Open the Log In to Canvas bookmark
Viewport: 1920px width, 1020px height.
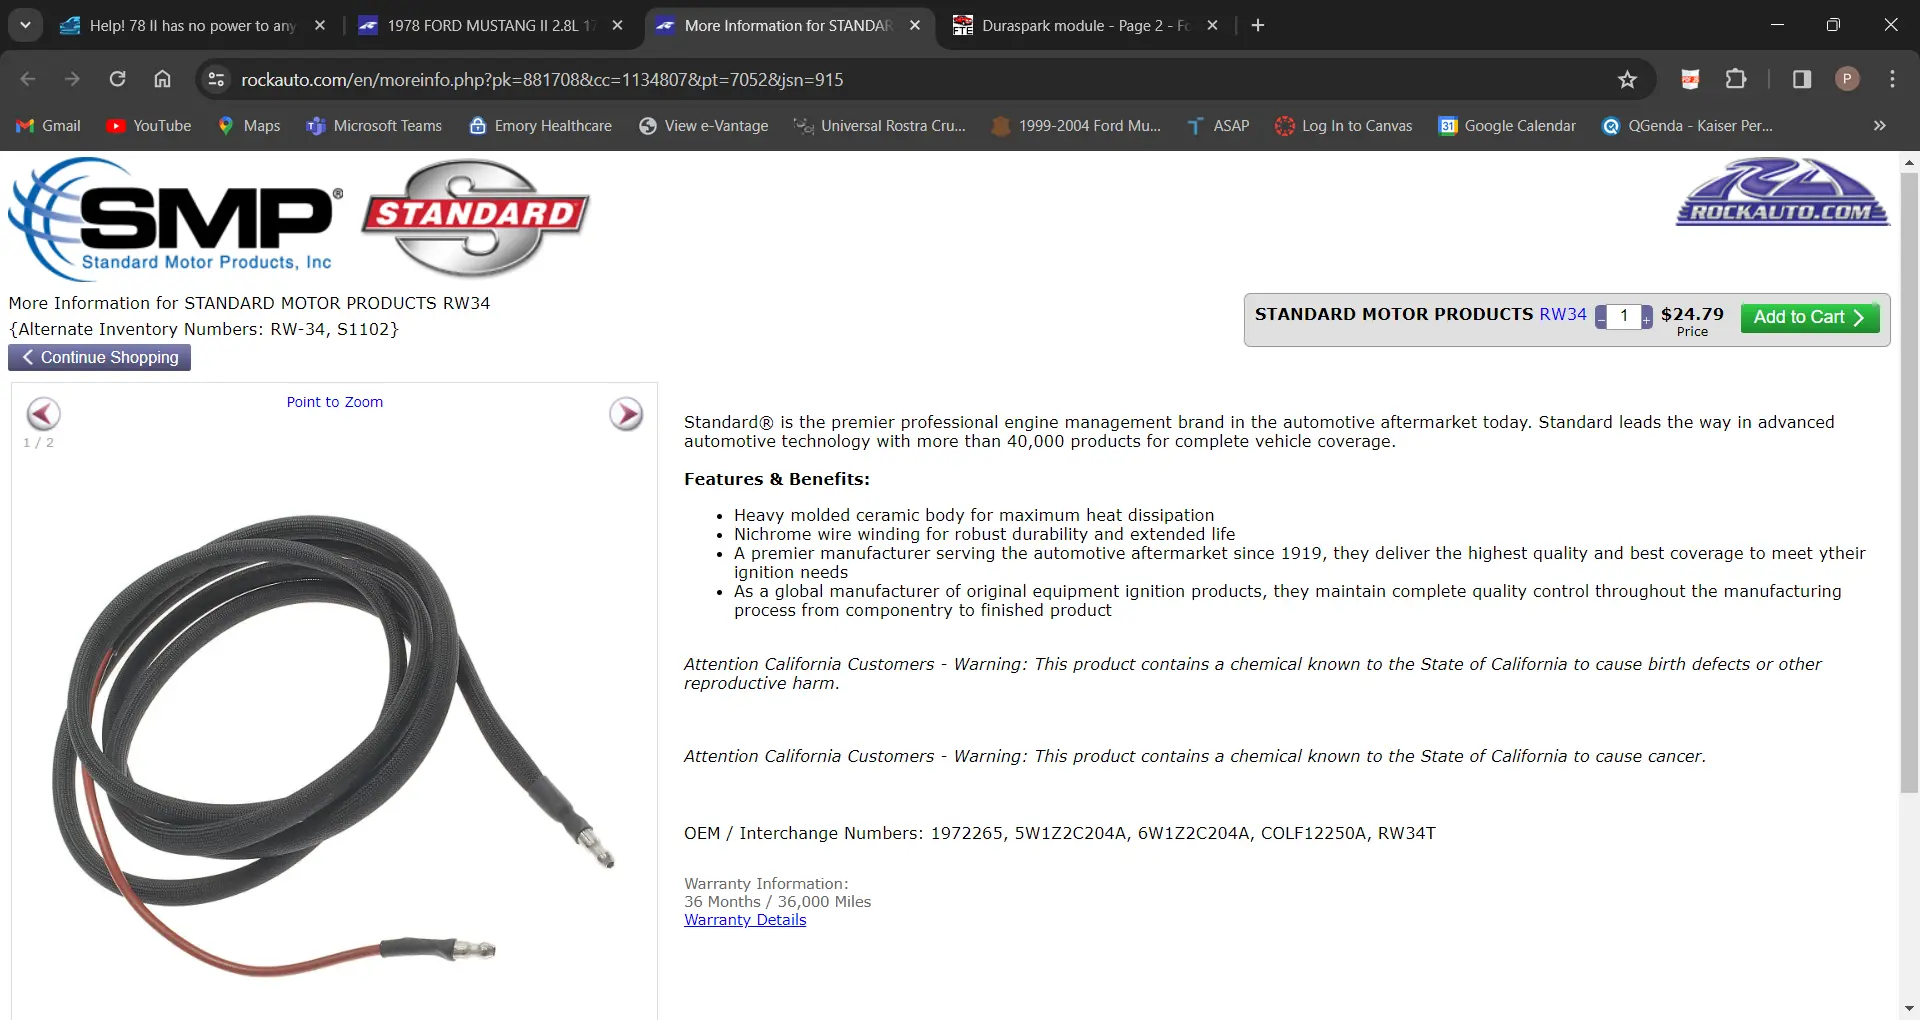click(x=1344, y=126)
